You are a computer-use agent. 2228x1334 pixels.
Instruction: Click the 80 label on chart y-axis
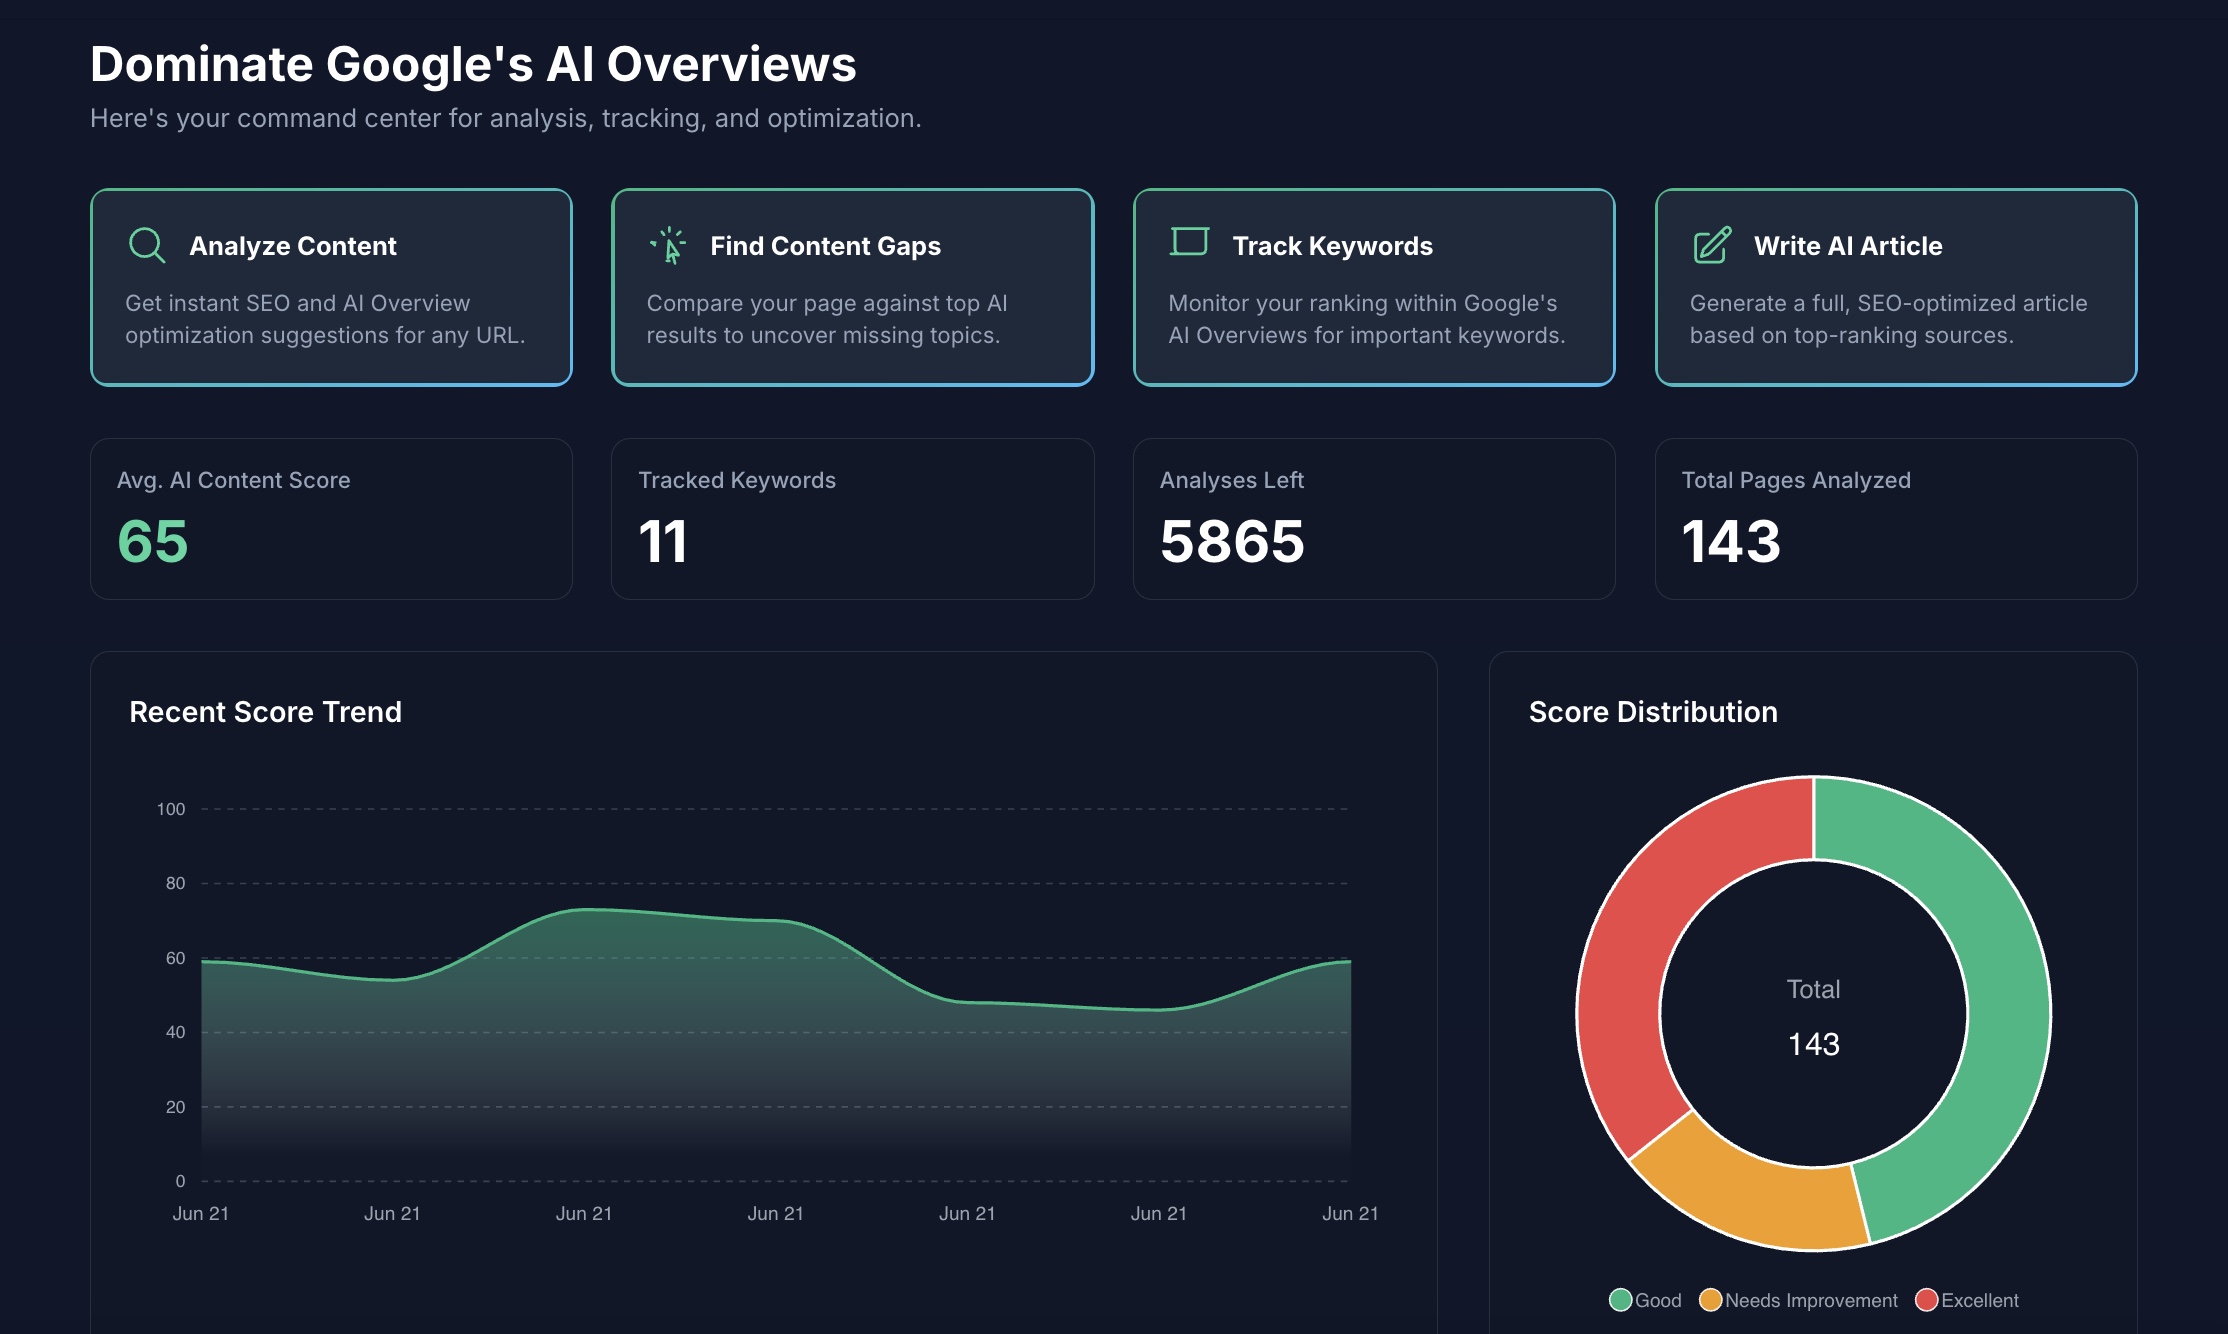tap(175, 883)
